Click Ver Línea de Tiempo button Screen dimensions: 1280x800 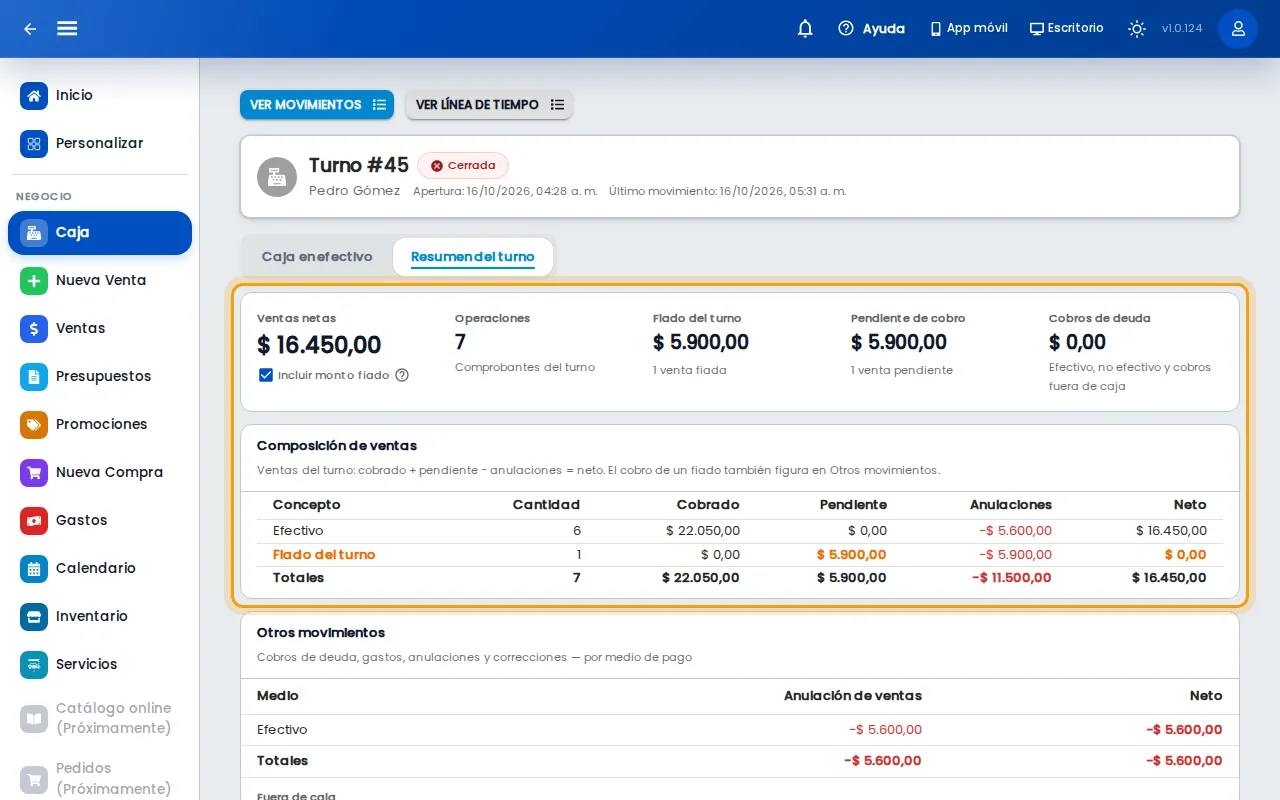click(x=489, y=105)
